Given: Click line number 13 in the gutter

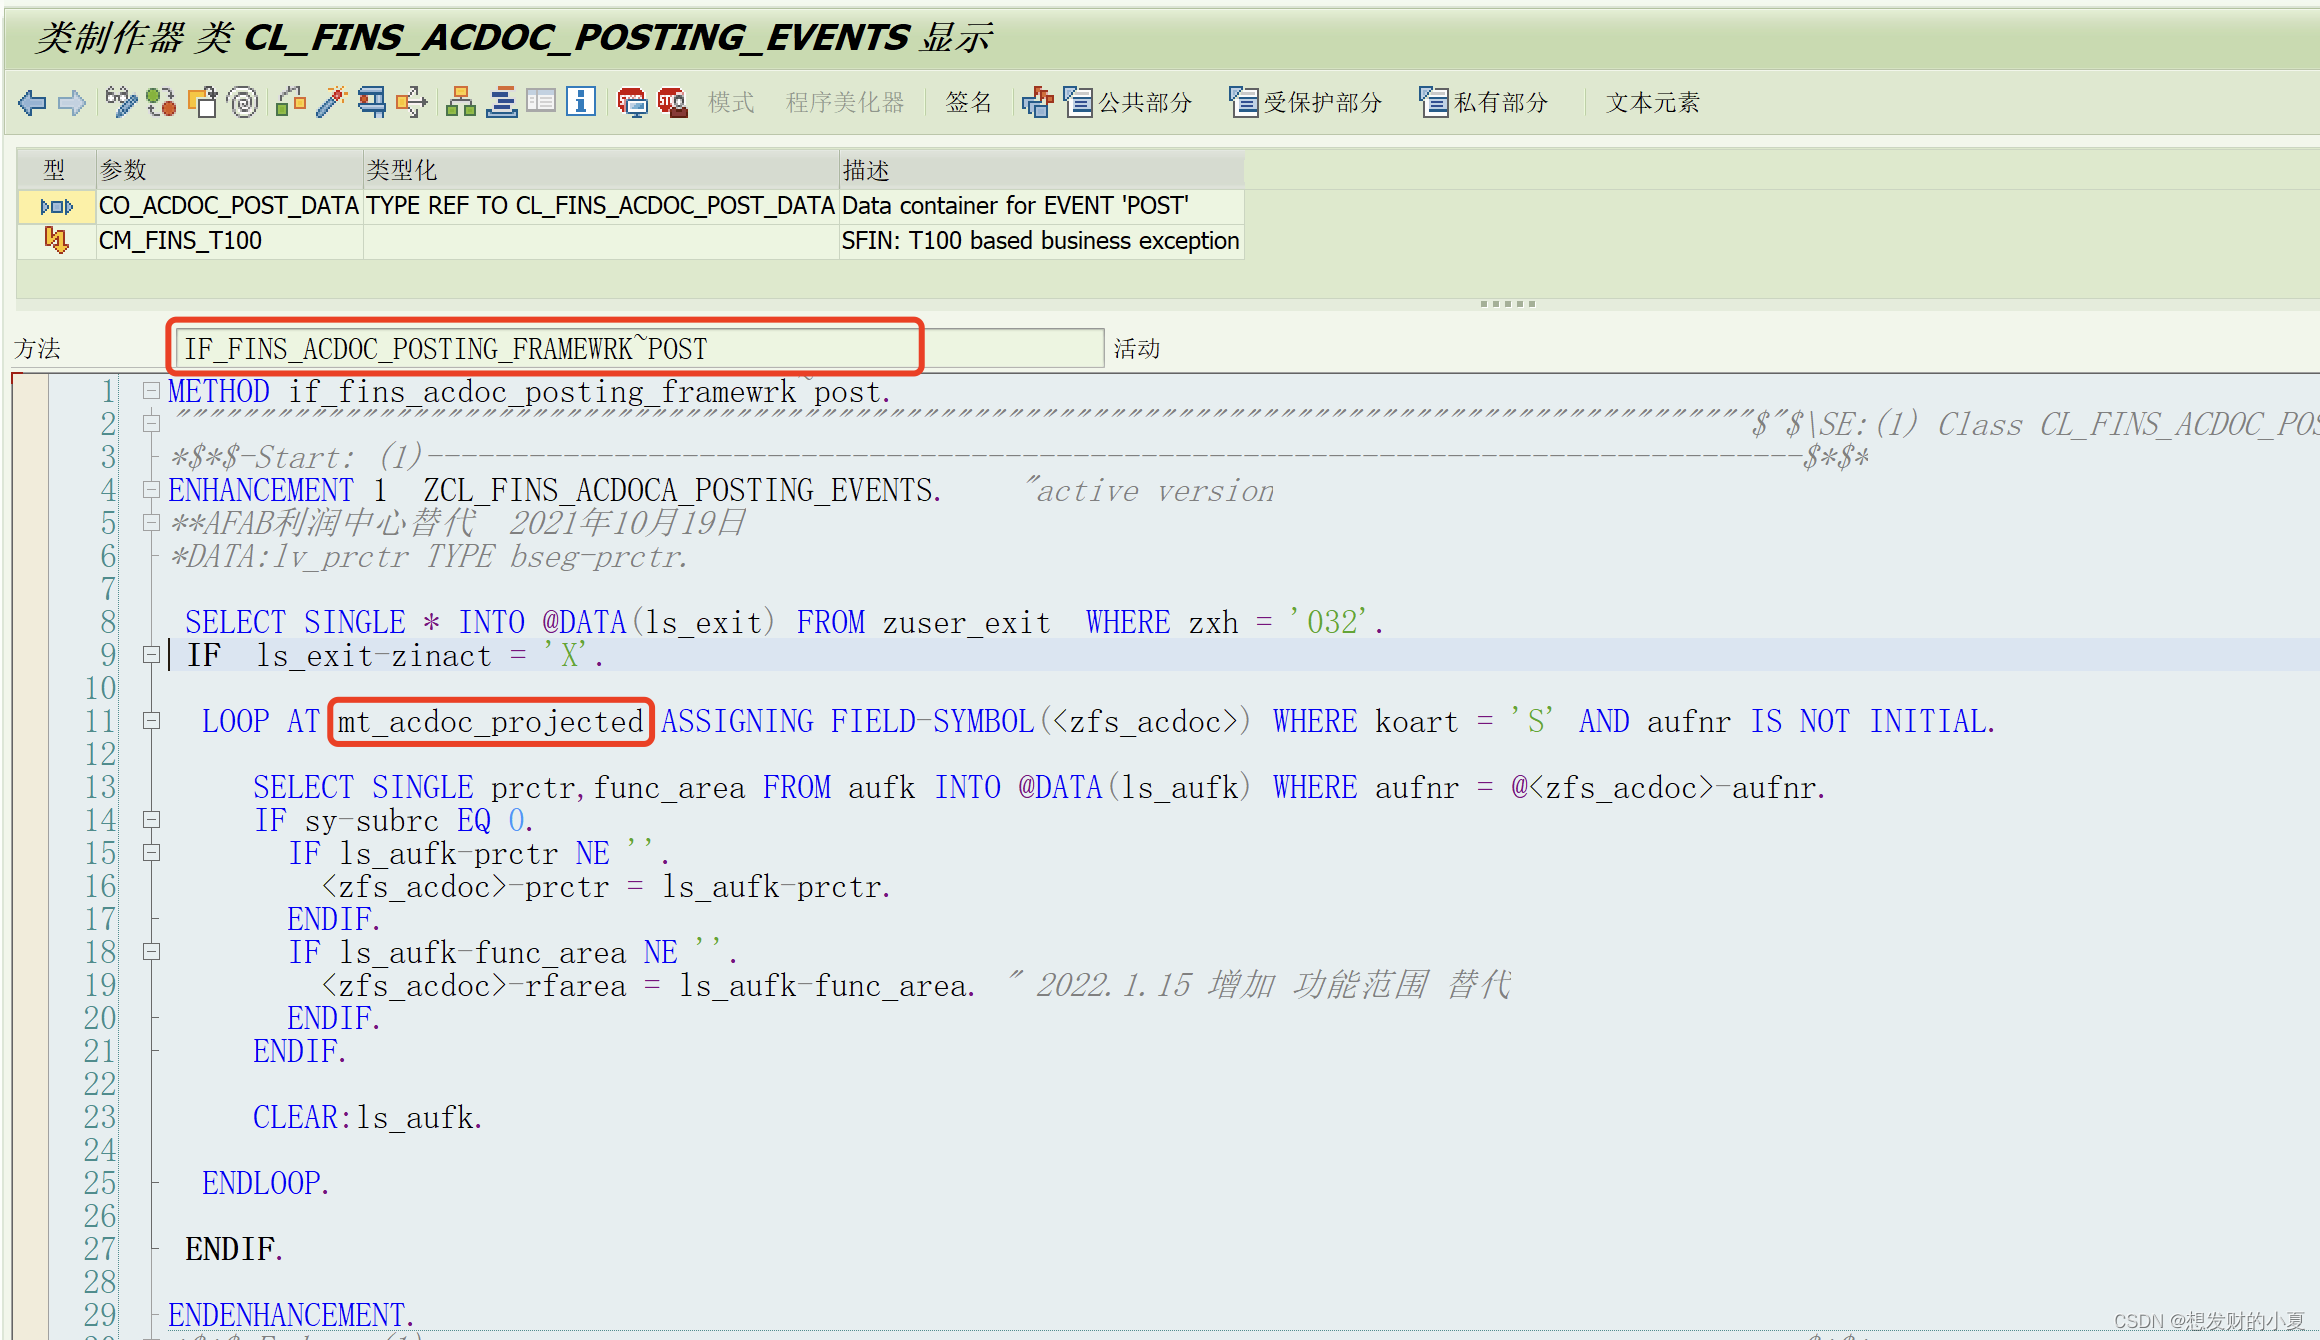Looking at the screenshot, I should 101,788.
